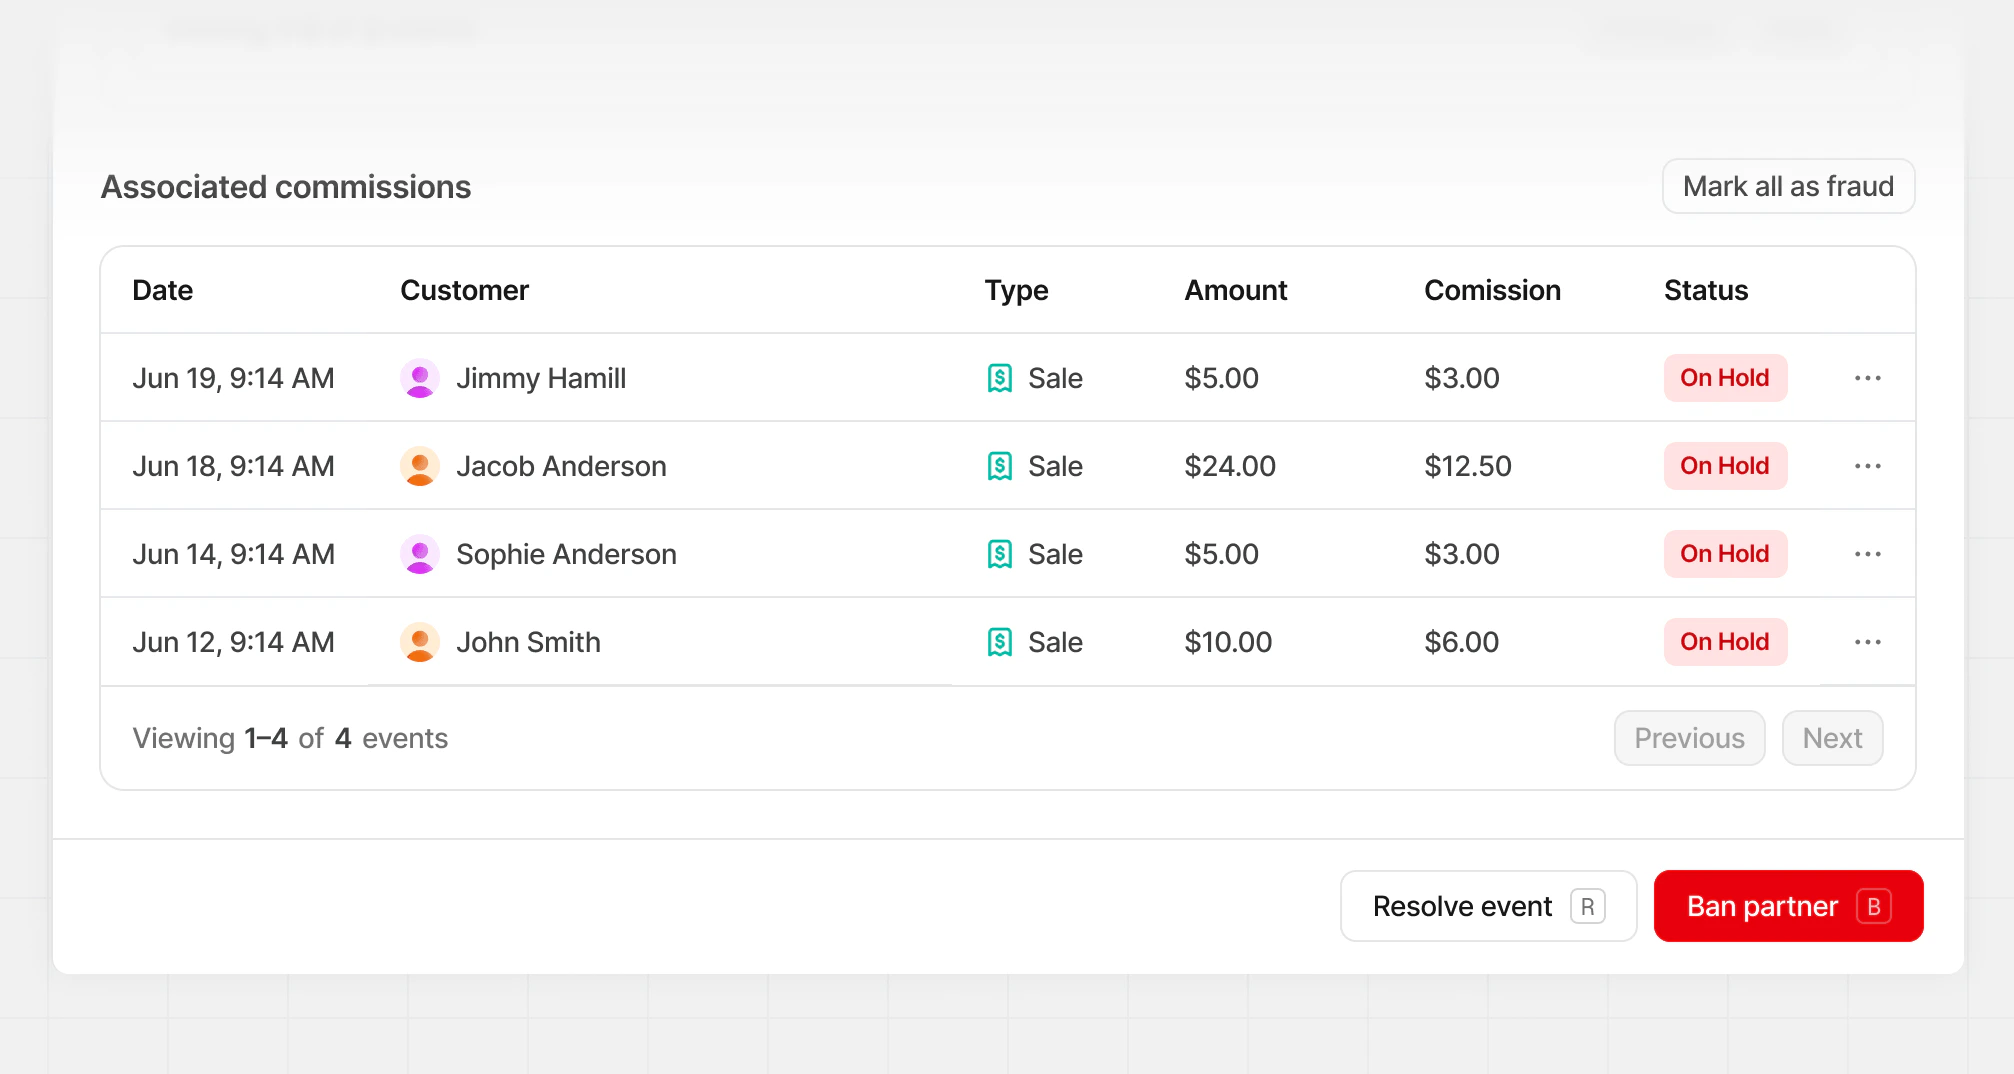Click Jacob Anderson's orange avatar icon

pos(420,466)
